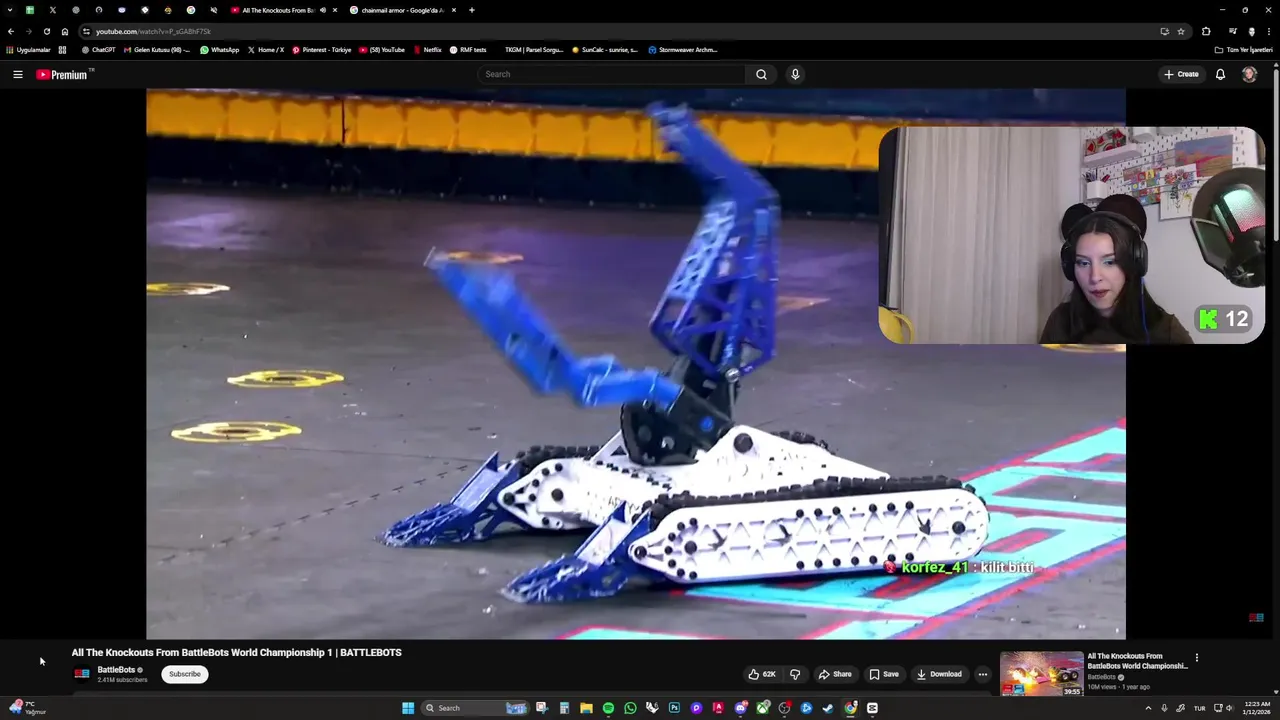The image size is (1280, 720).
Task: Open a new browser tab
Action: click(472, 10)
